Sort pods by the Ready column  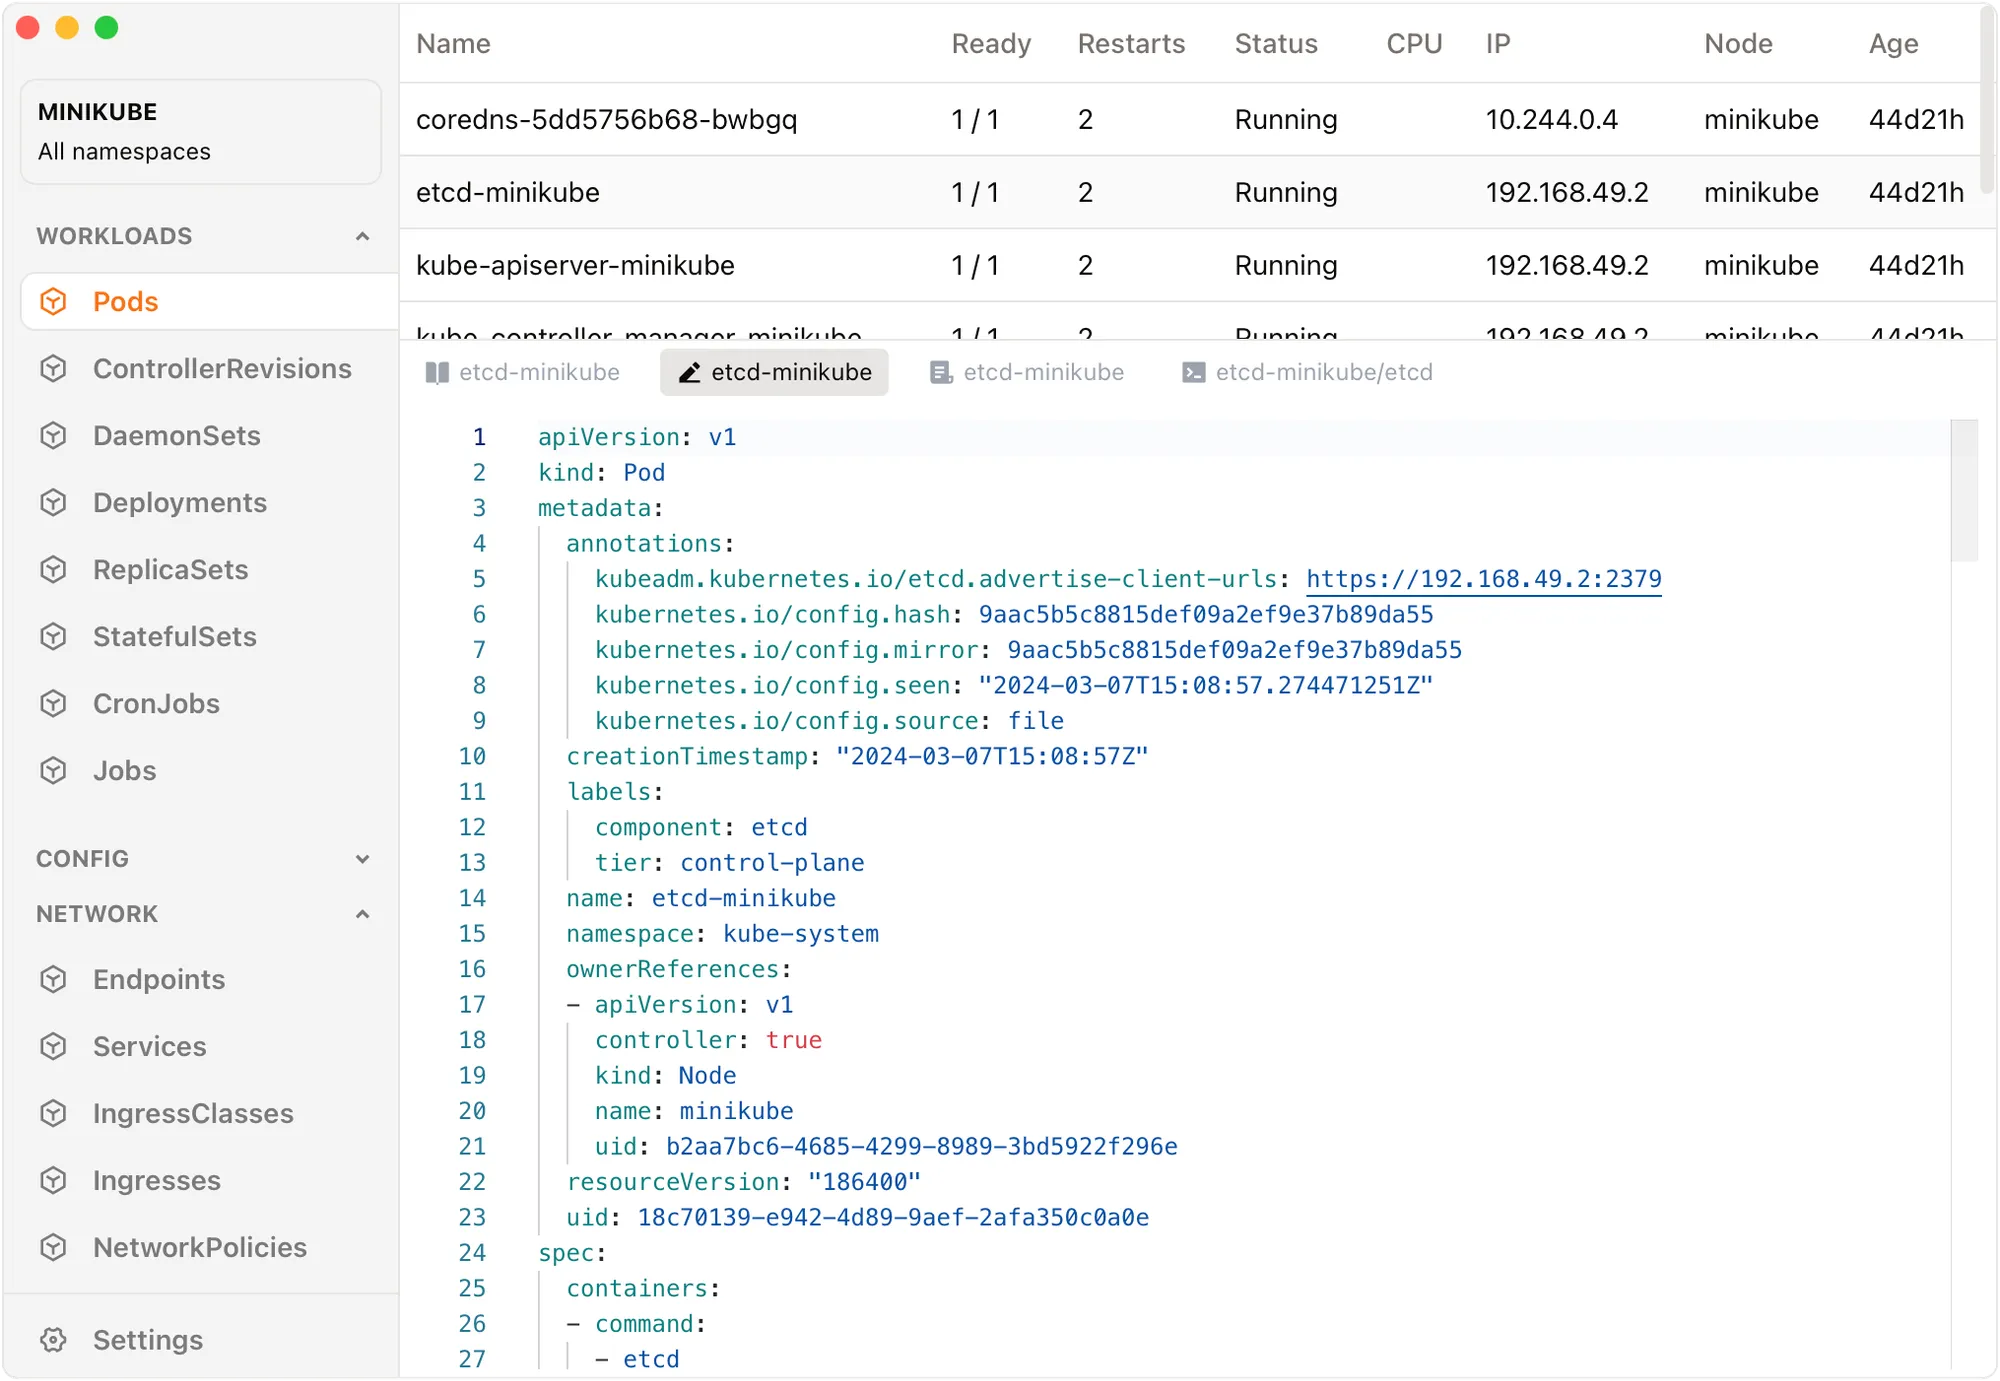point(991,43)
